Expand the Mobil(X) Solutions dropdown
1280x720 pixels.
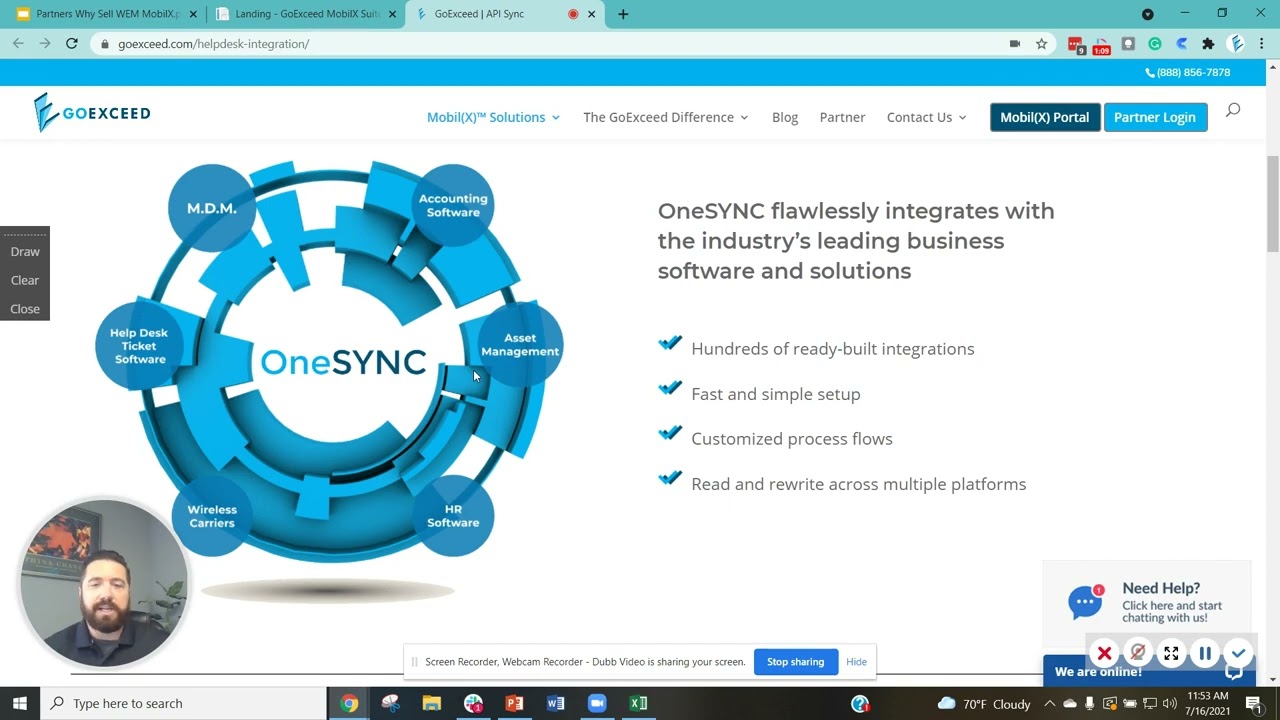click(x=493, y=117)
